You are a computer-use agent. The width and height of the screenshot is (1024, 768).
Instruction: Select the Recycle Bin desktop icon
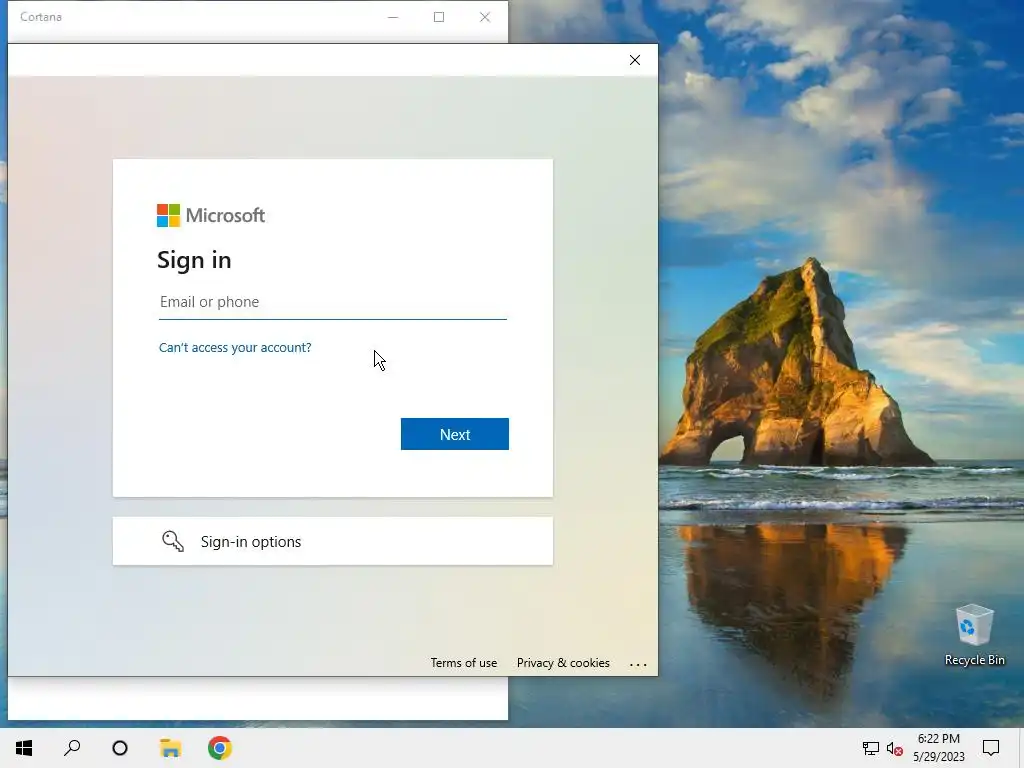[974, 635]
